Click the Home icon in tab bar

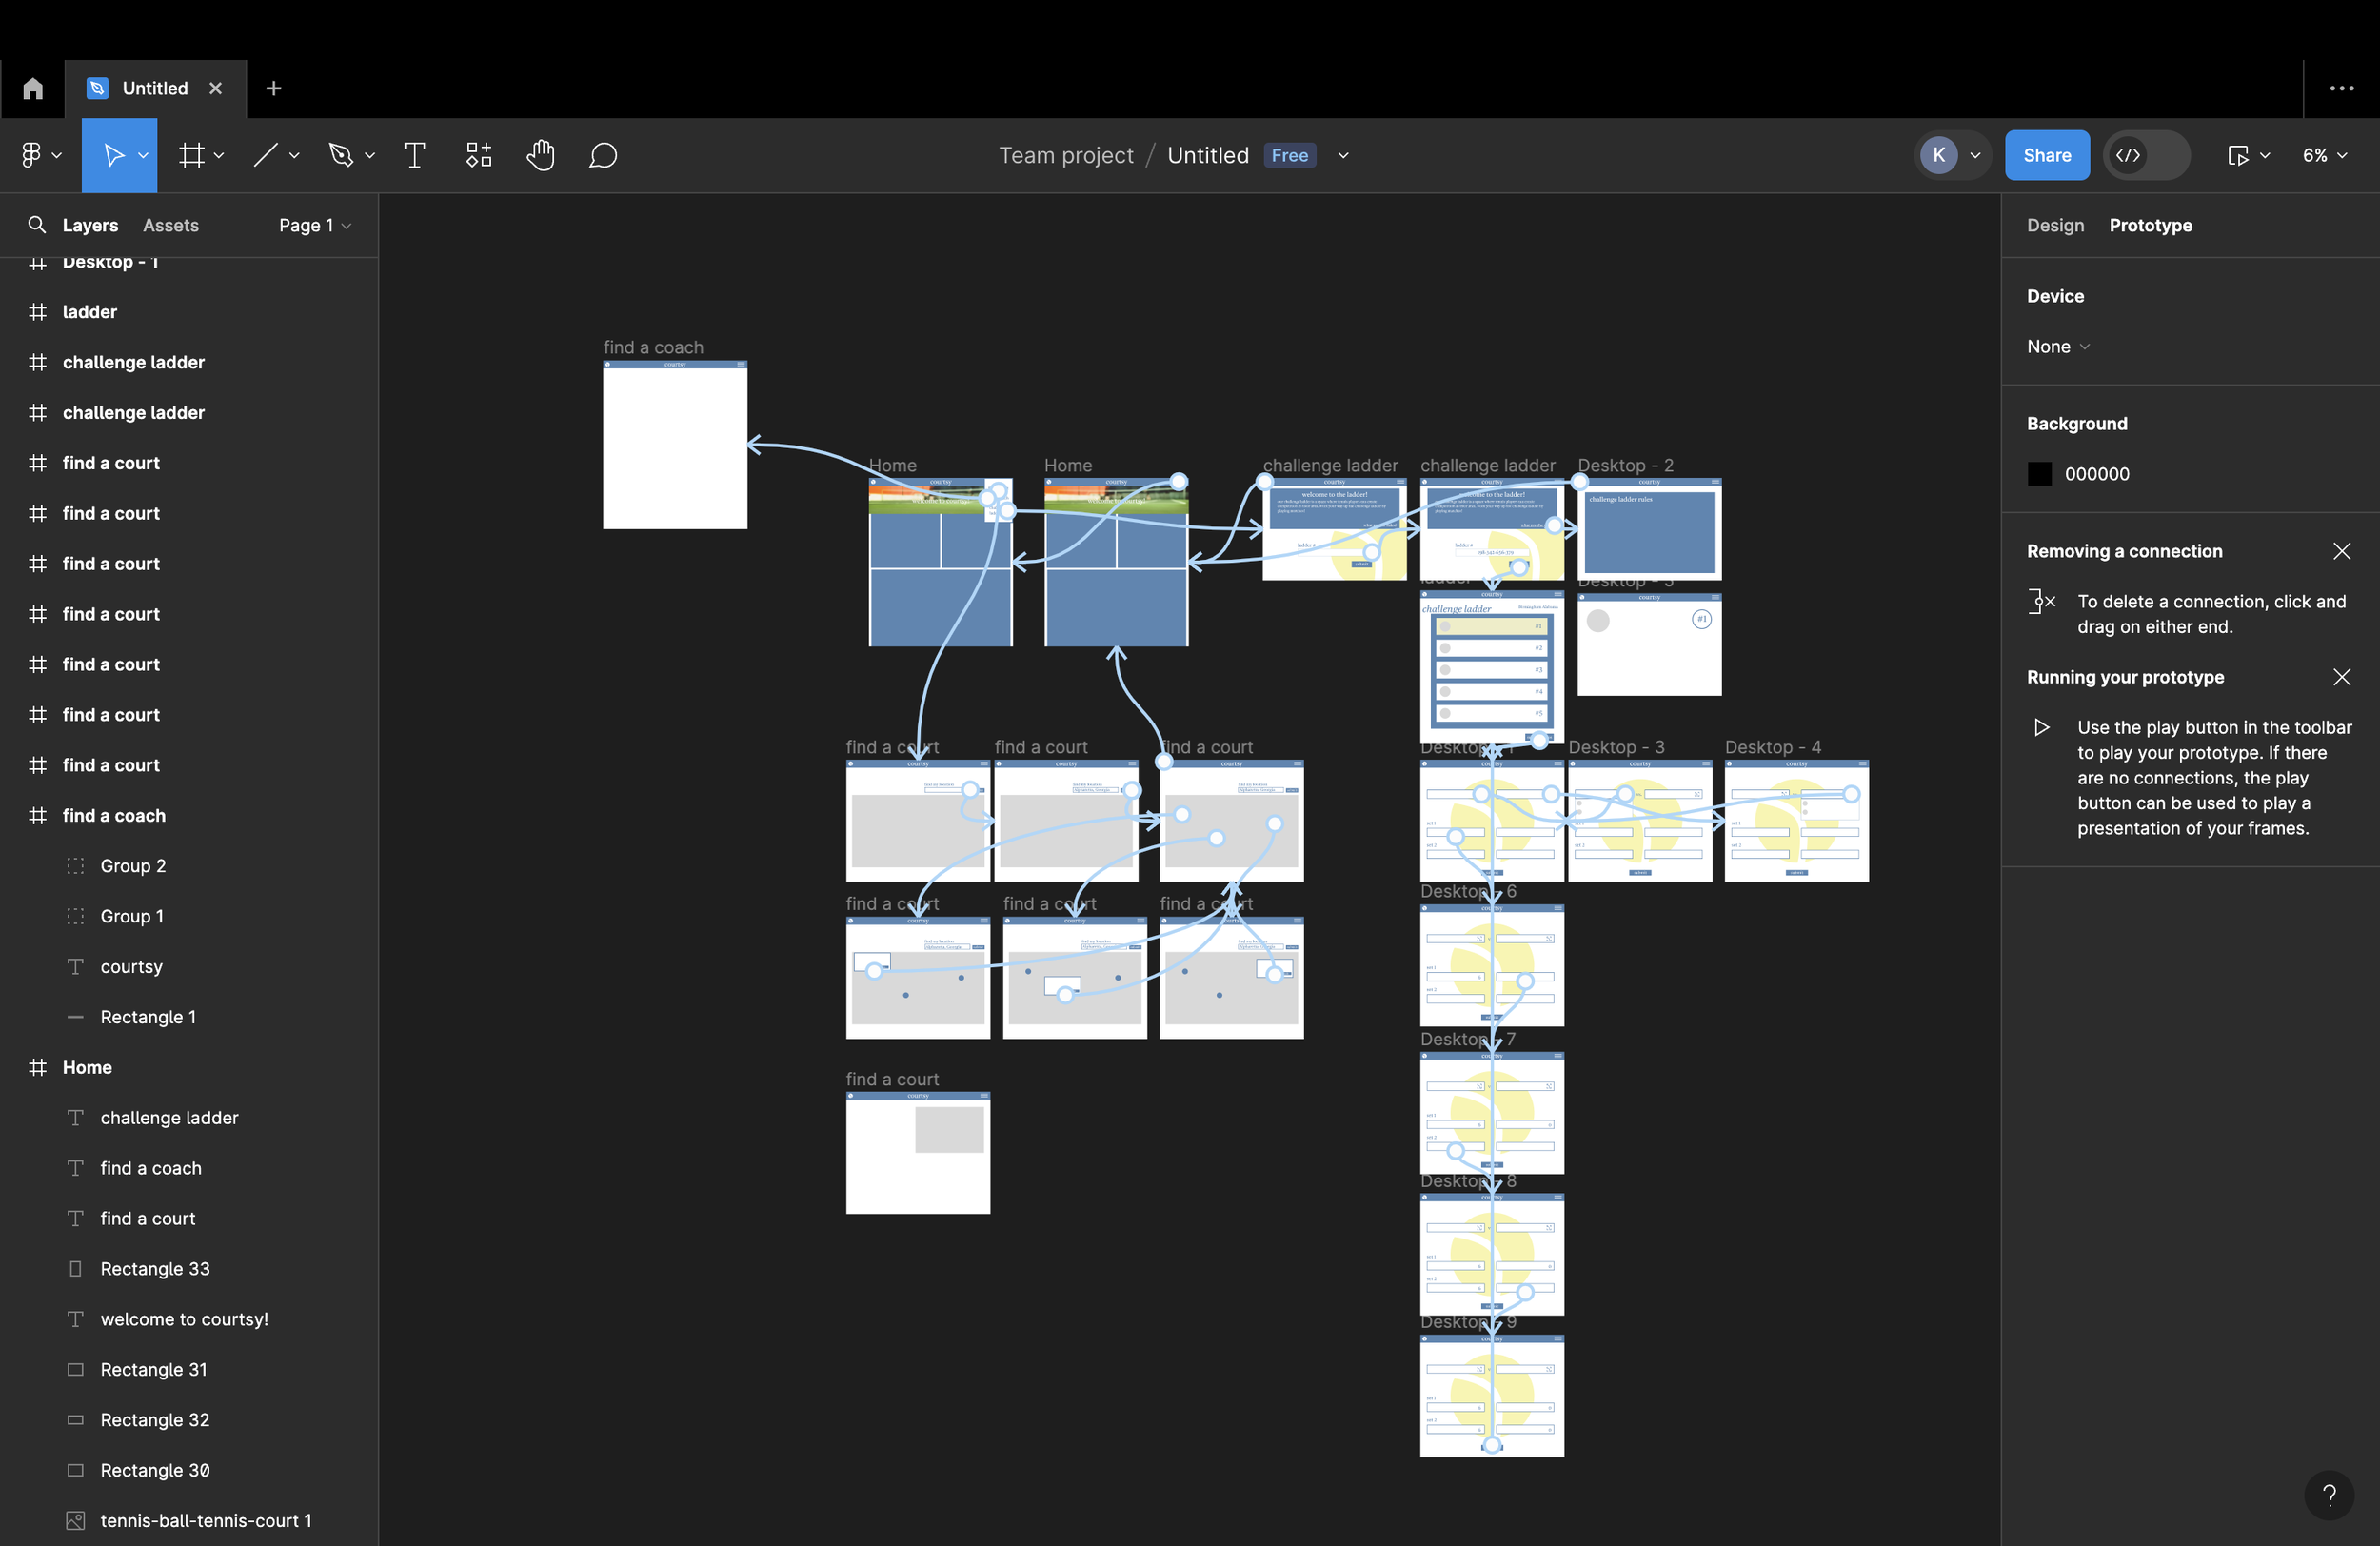[33, 88]
